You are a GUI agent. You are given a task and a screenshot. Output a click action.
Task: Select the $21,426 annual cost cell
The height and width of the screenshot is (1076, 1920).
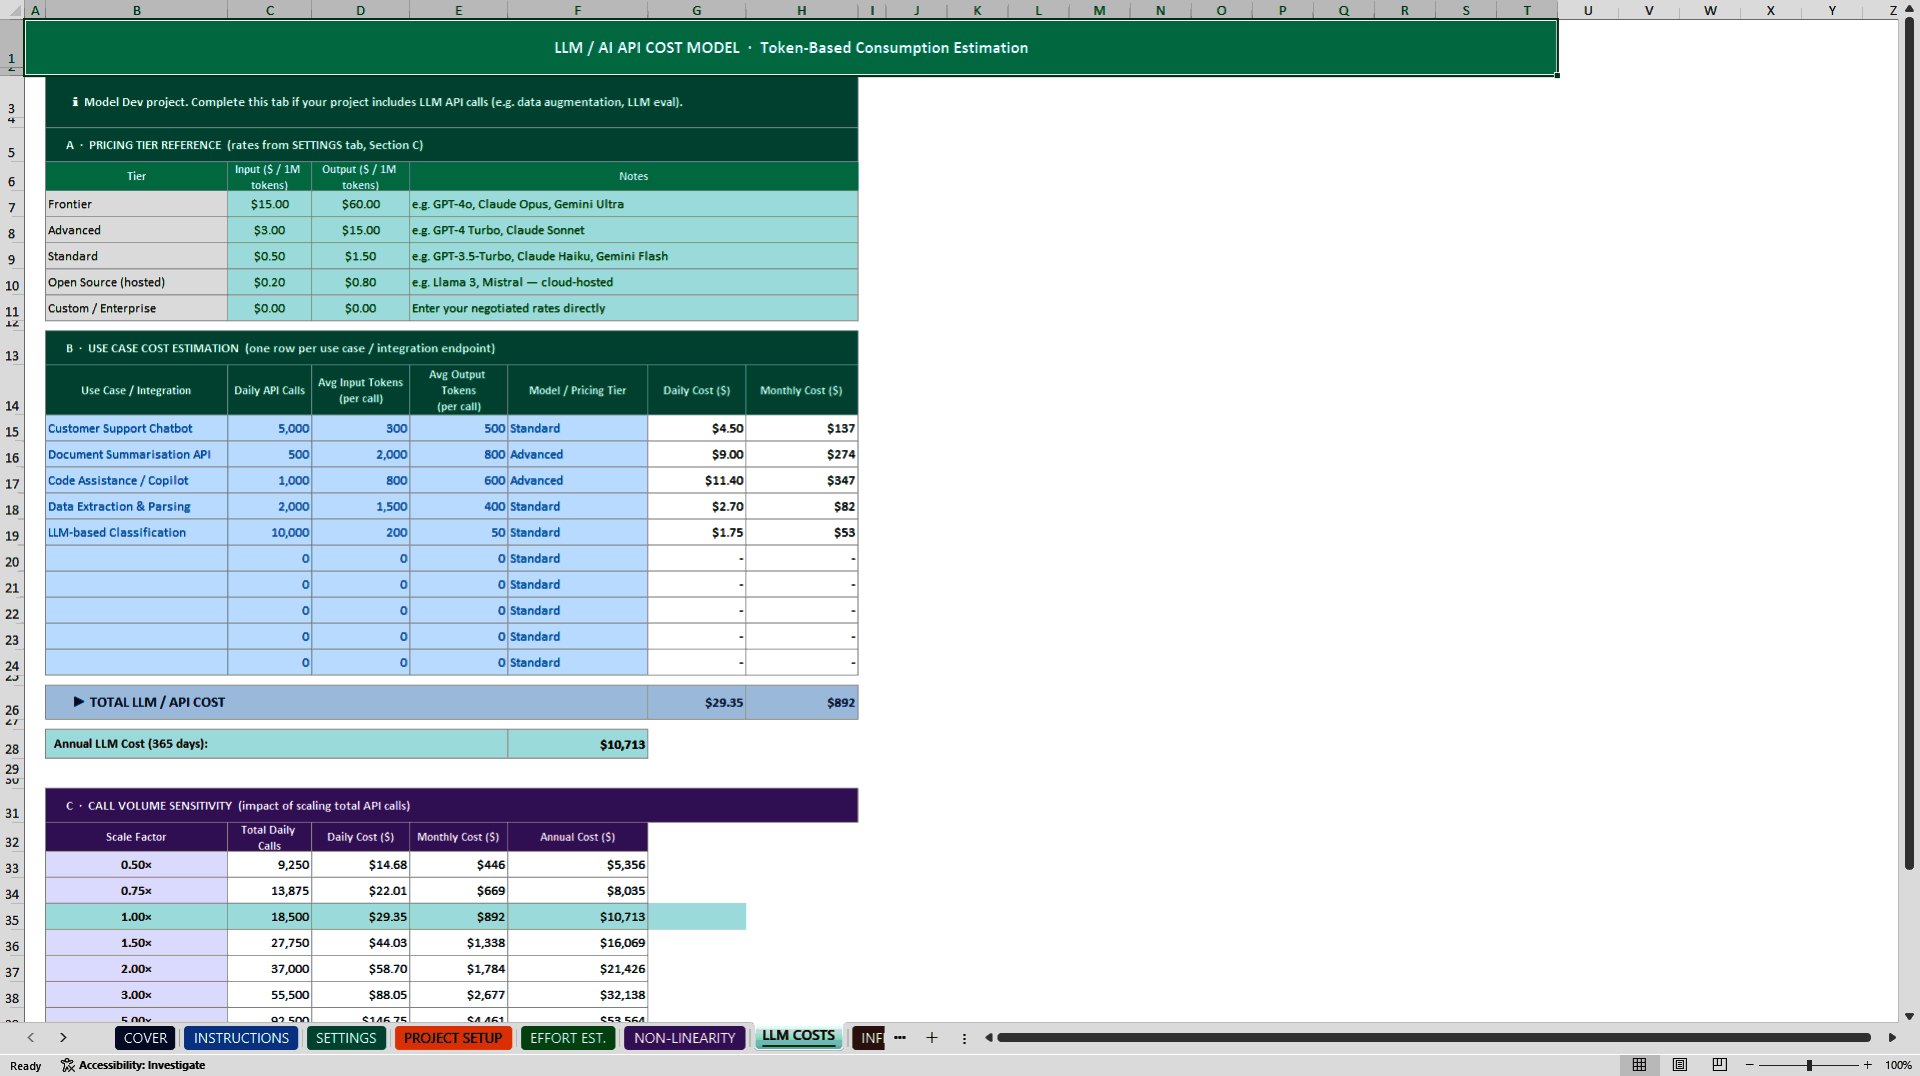[x=577, y=968]
